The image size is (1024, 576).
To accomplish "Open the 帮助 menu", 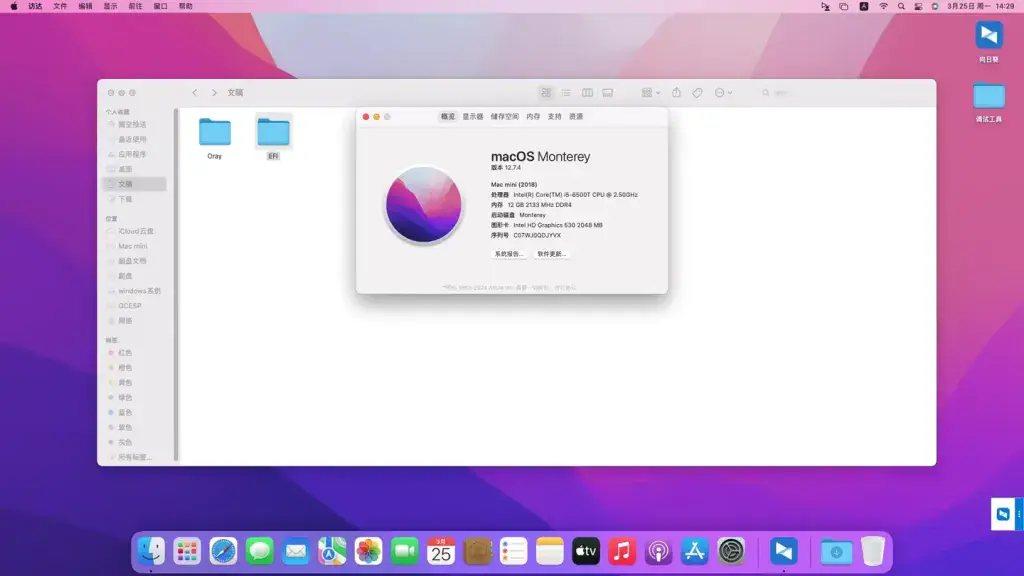I will pyautogui.click(x=185, y=6).
